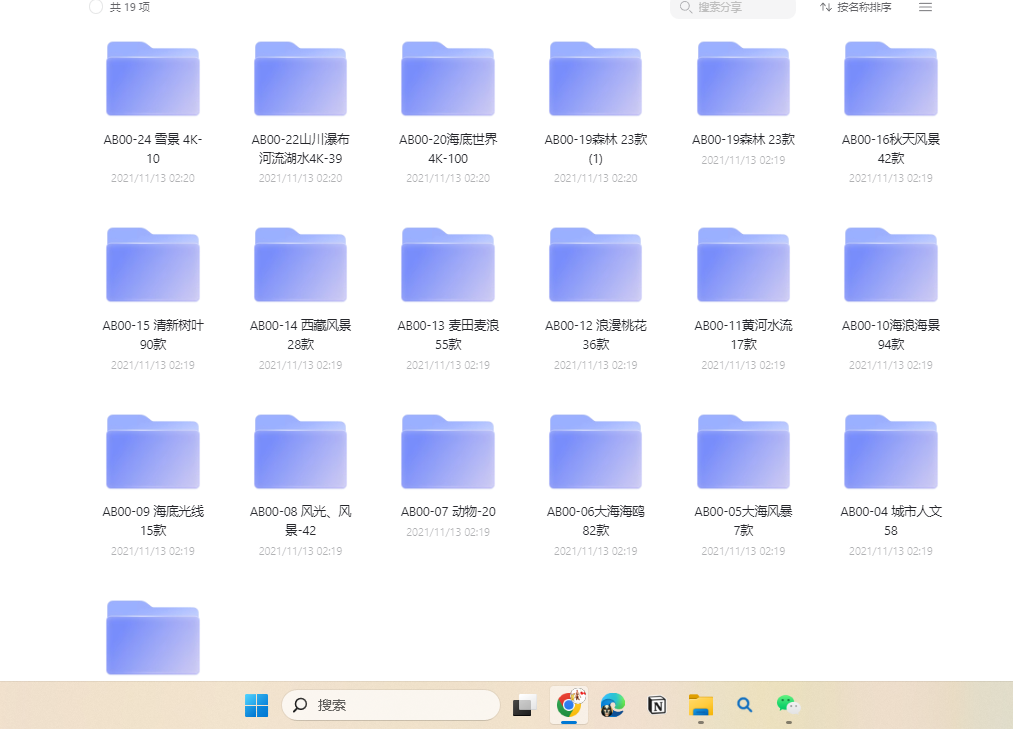Open the 按名称排序 sort dropdown

click(855, 7)
